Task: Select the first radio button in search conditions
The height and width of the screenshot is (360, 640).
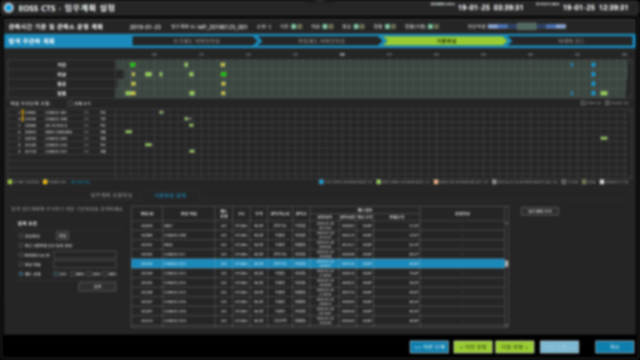Action: [x=21, y=236]
